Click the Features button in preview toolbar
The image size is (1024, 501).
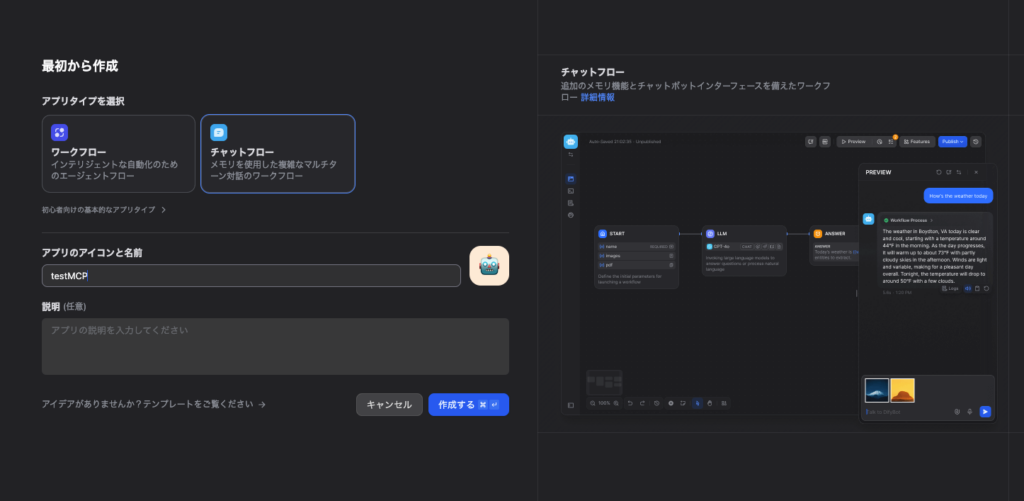[x=918, y=142]
